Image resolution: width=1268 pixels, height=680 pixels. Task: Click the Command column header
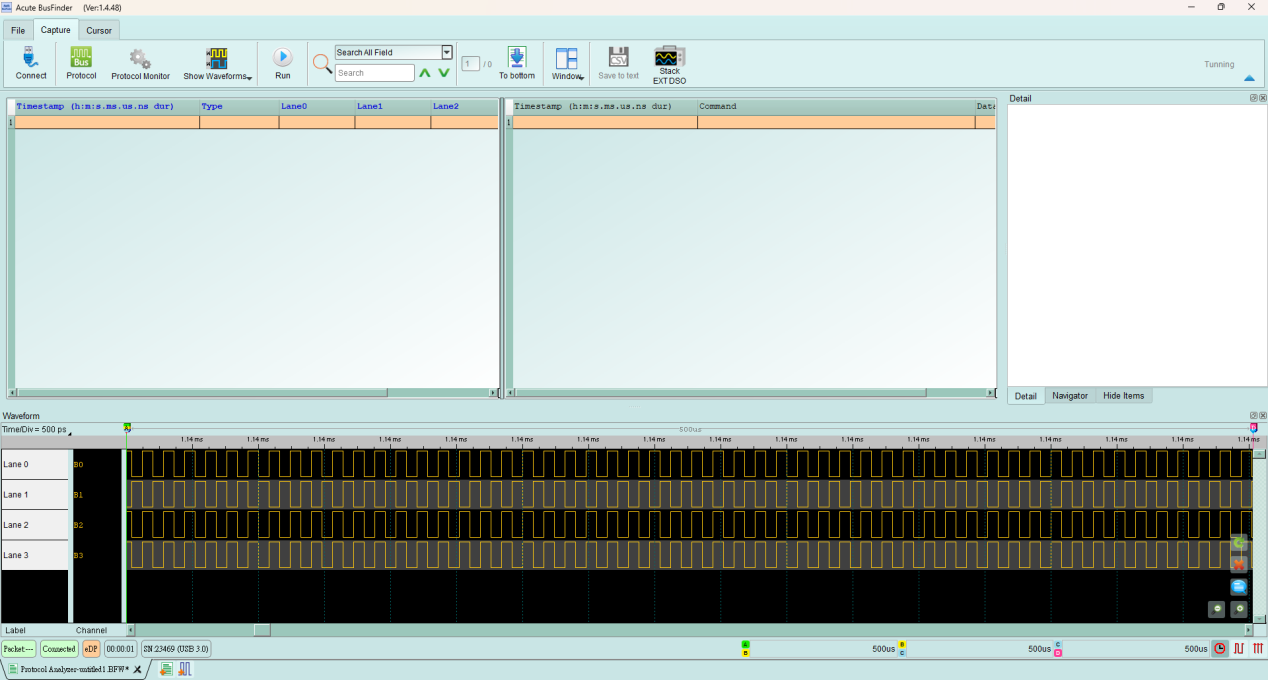[x=836, y=106]
